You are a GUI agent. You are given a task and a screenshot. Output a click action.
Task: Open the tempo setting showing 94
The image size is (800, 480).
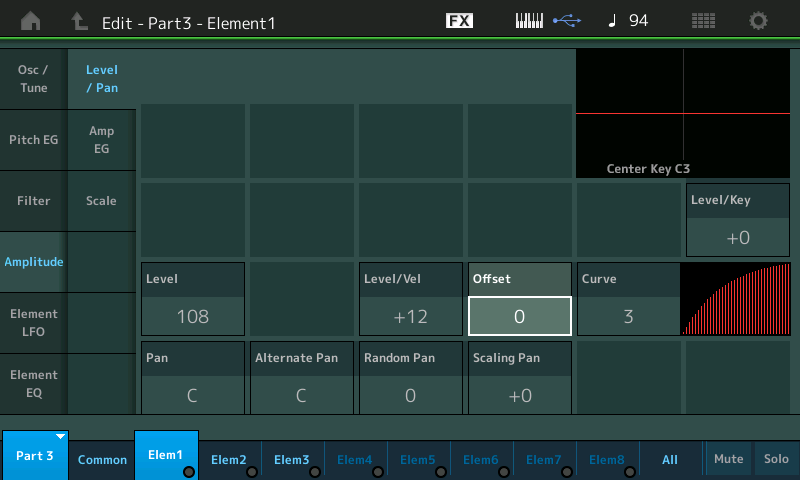click(x=629, y=21)
